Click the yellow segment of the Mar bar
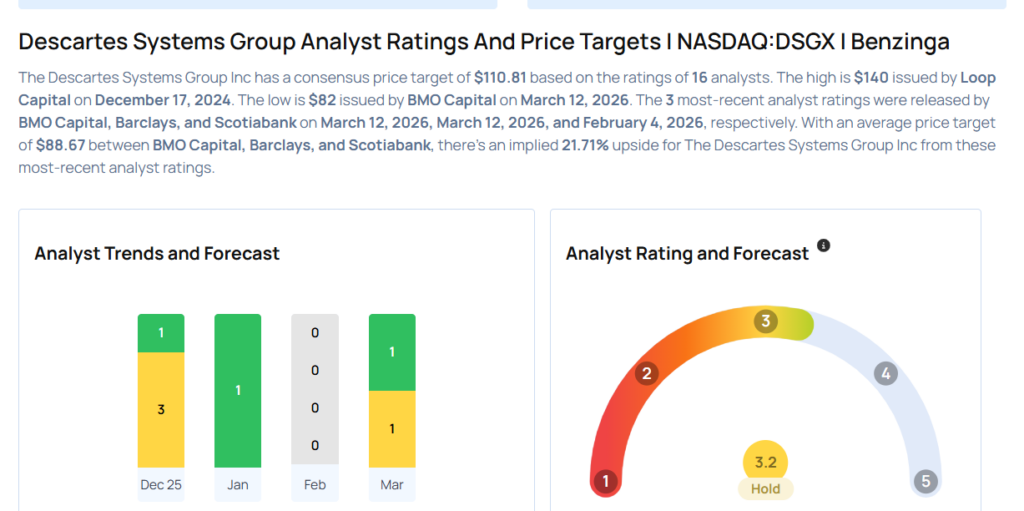The width and height of the screenshot is (1024, 511). (x=392, y=429)
